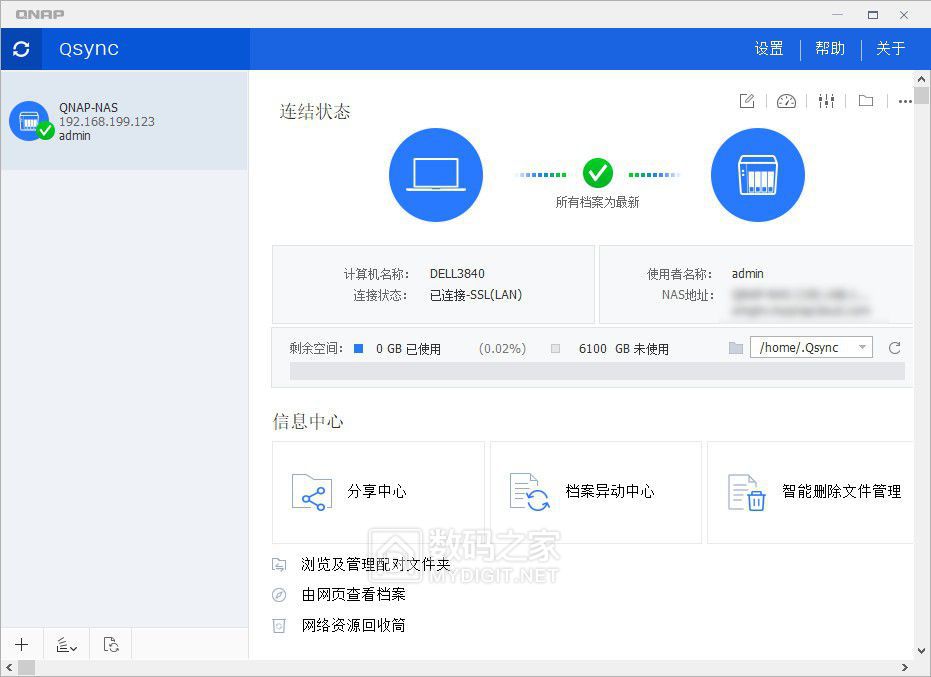Viewport: 931px width, 677px height.
Task: Open 分享中心 via its share icon
Action: [313, 491]
